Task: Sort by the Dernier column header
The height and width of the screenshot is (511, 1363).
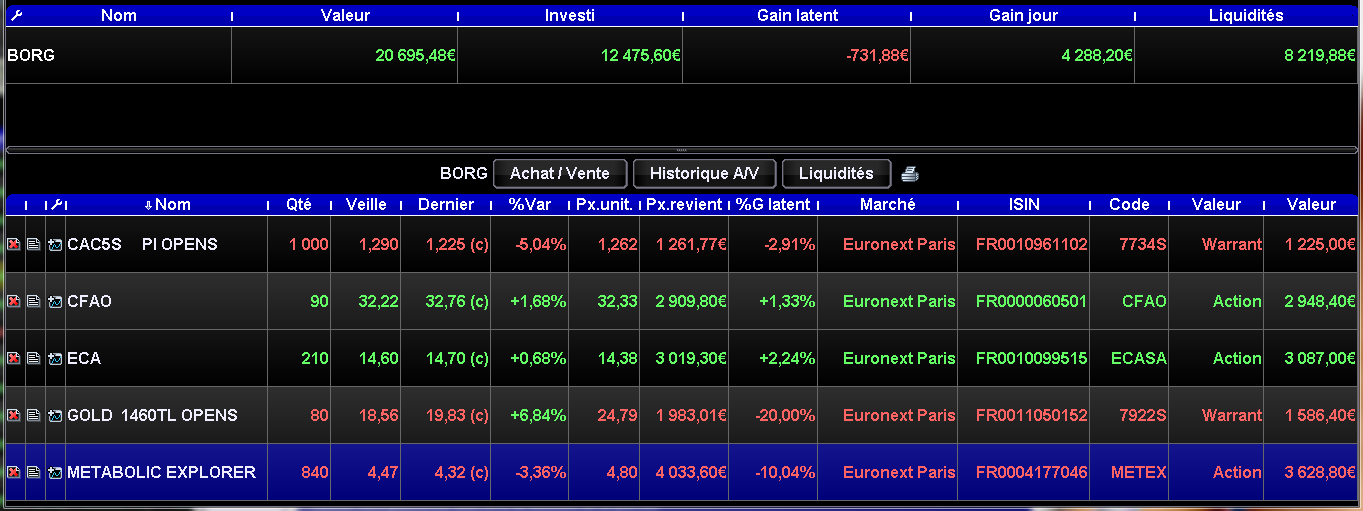Action: click(x=446, y=205)
